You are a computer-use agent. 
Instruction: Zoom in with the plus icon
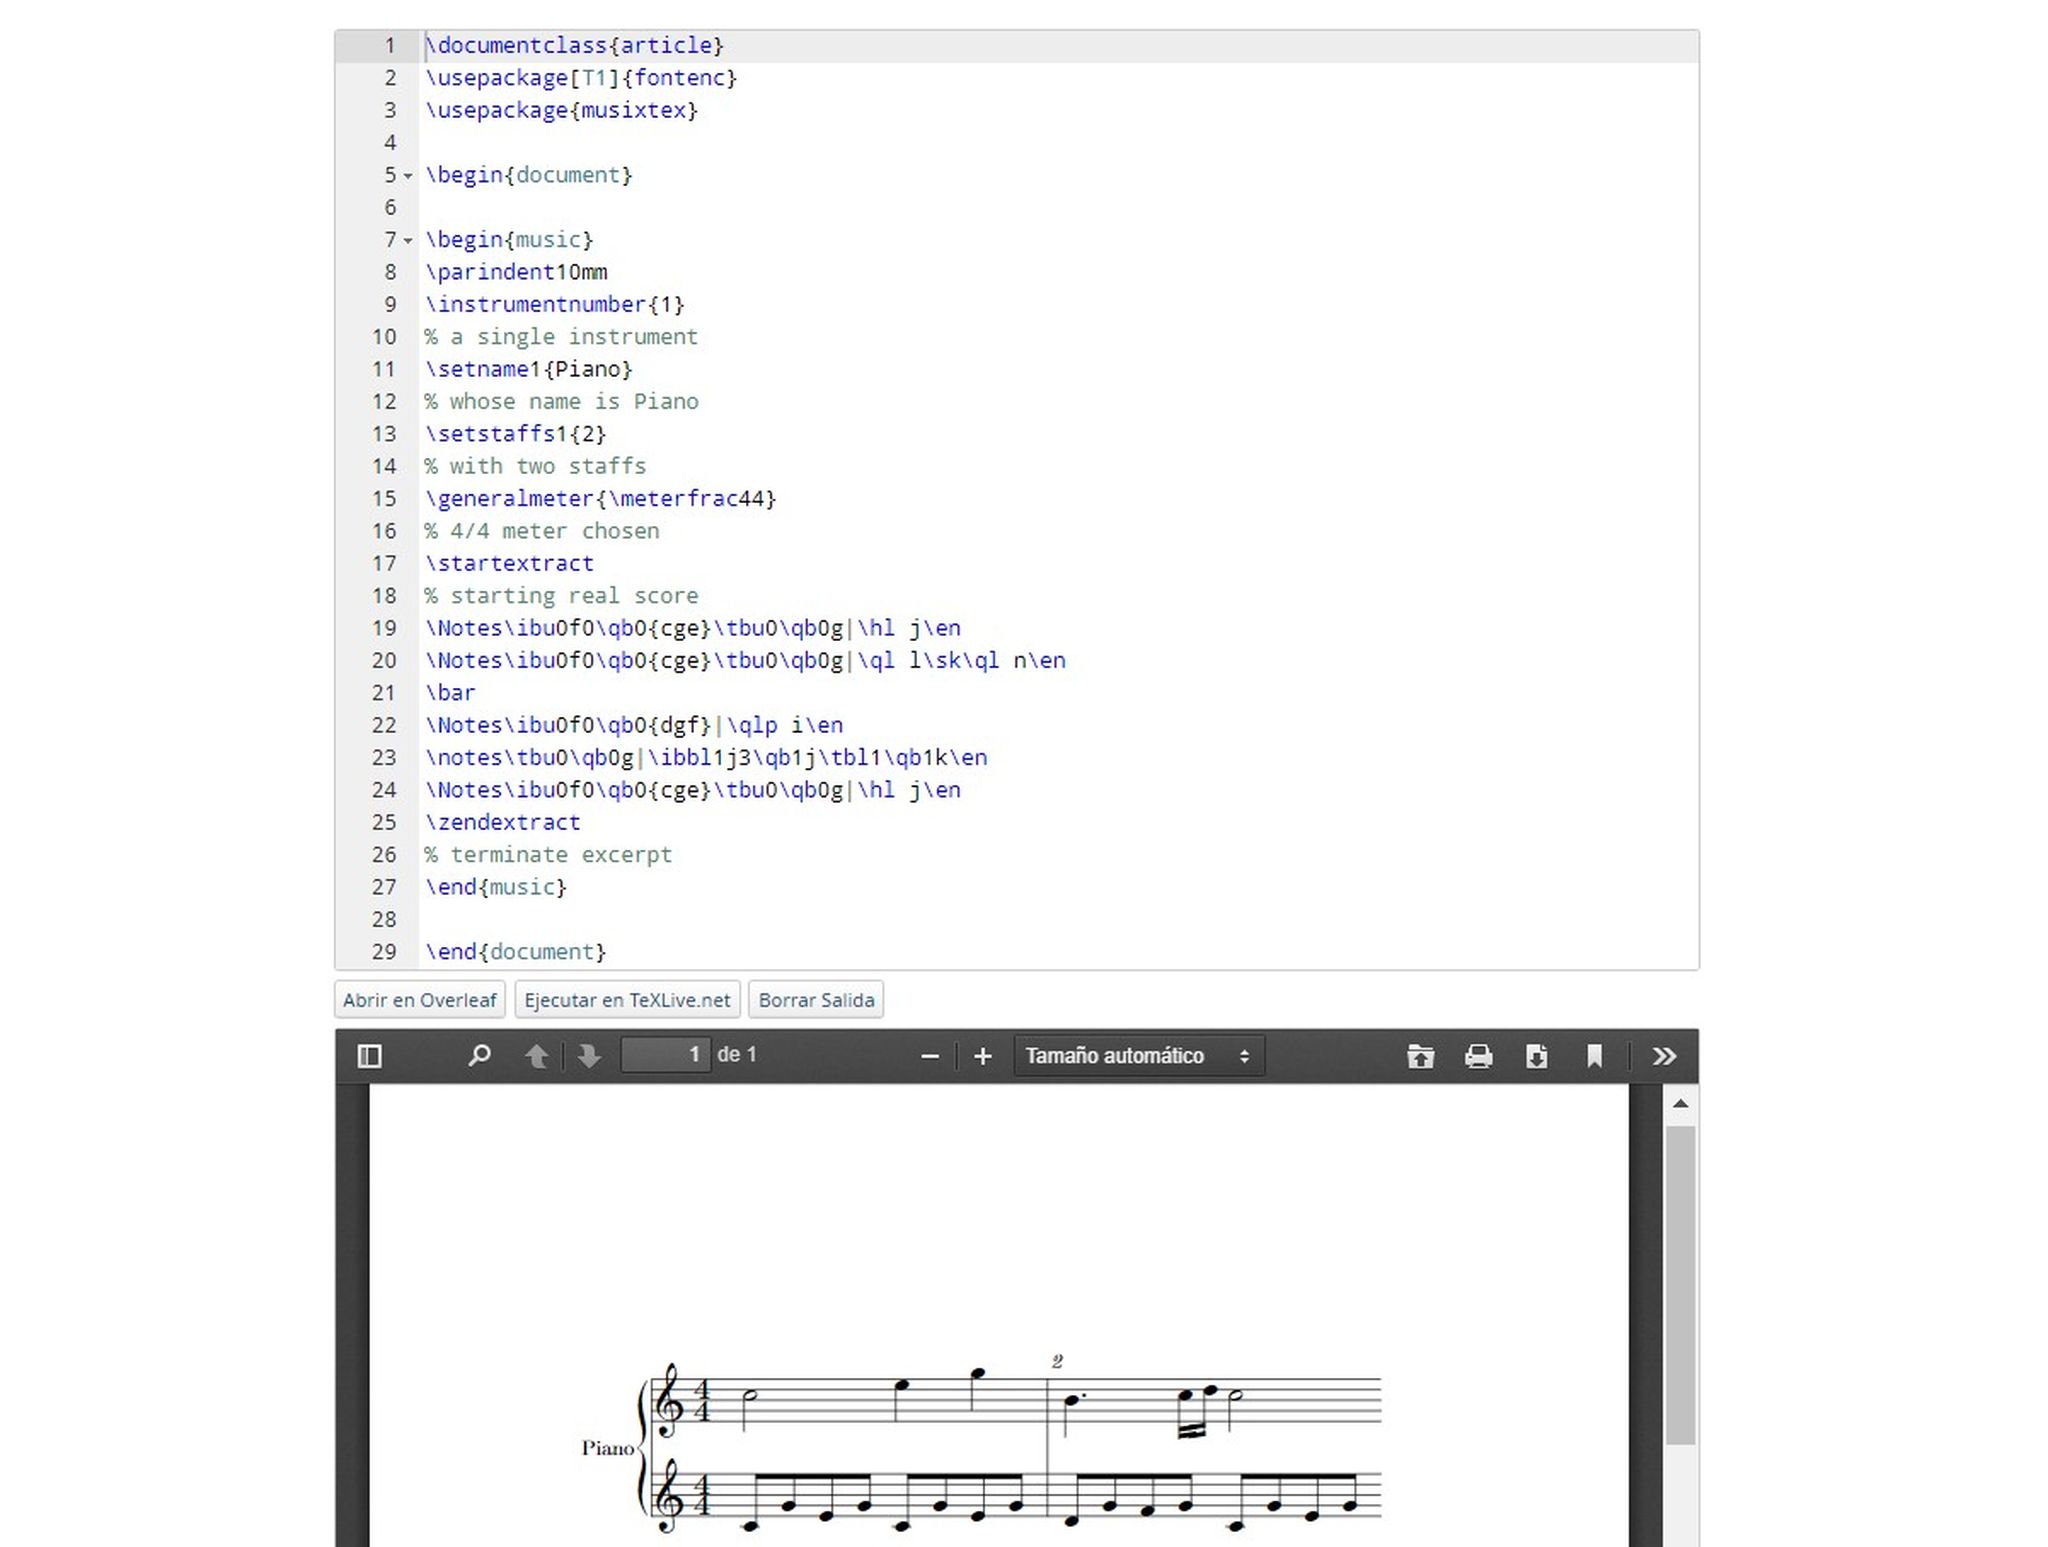coord(983,1056)
